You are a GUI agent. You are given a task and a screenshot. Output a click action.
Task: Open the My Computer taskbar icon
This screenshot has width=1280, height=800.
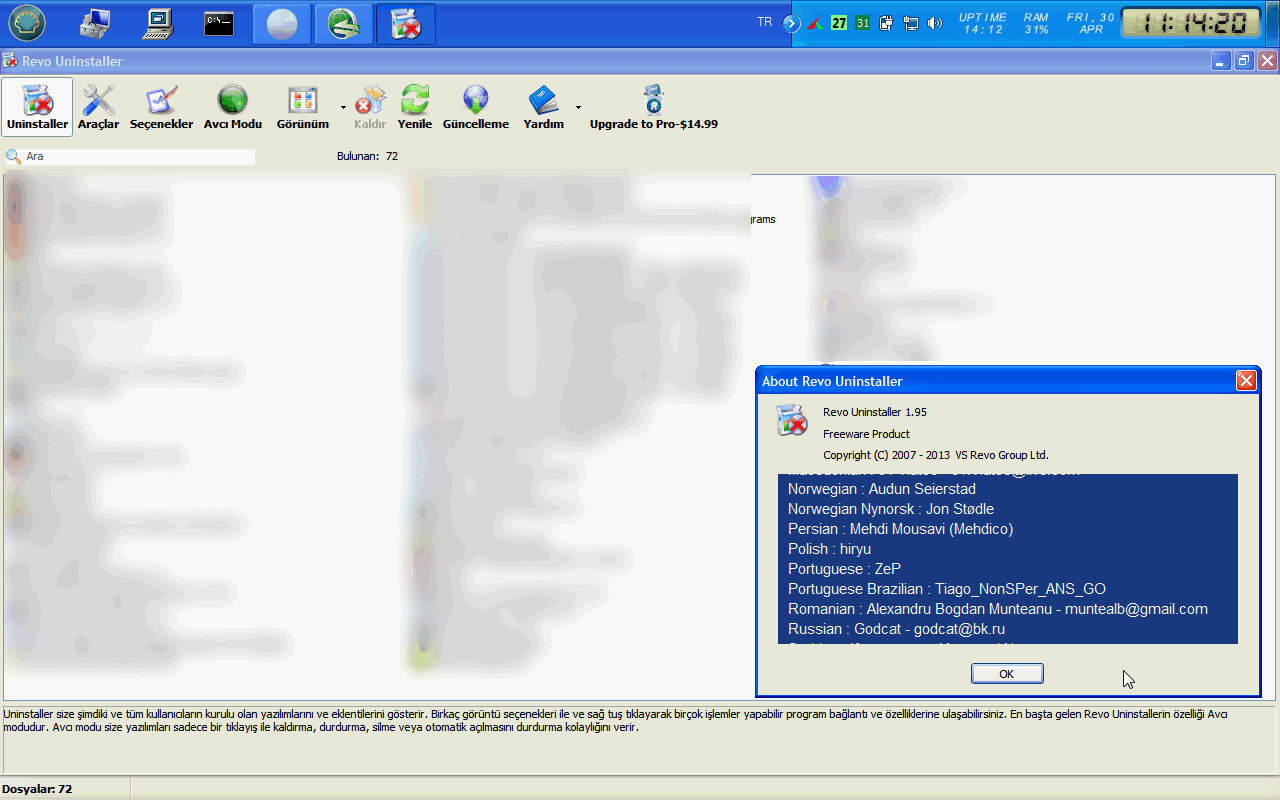(158, 22)
